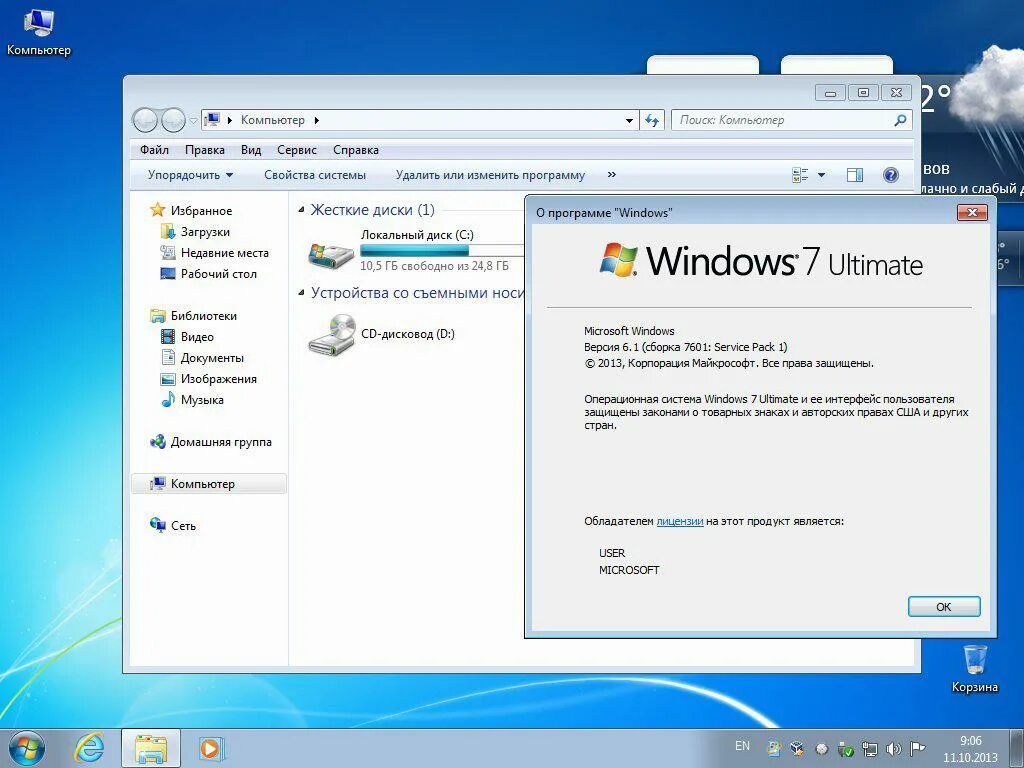Image resolution: width=1024 pixels, height=768 pixels.
Task: Select Избранное in the navigation pane
Action: click(201, 211)
